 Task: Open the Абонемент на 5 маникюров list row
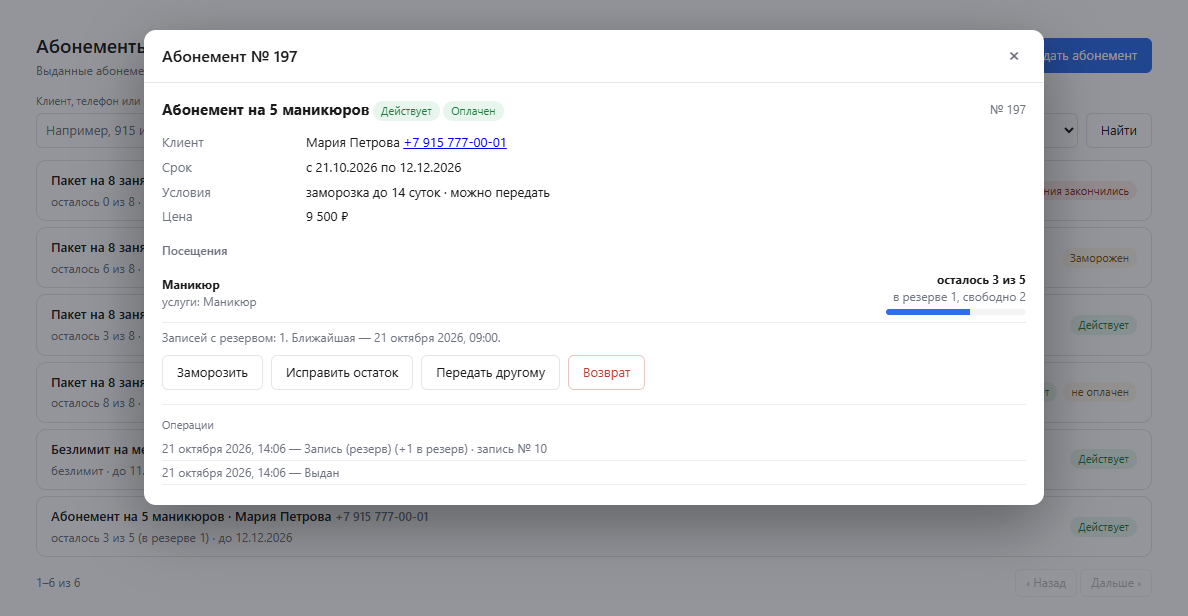point(594,527)
